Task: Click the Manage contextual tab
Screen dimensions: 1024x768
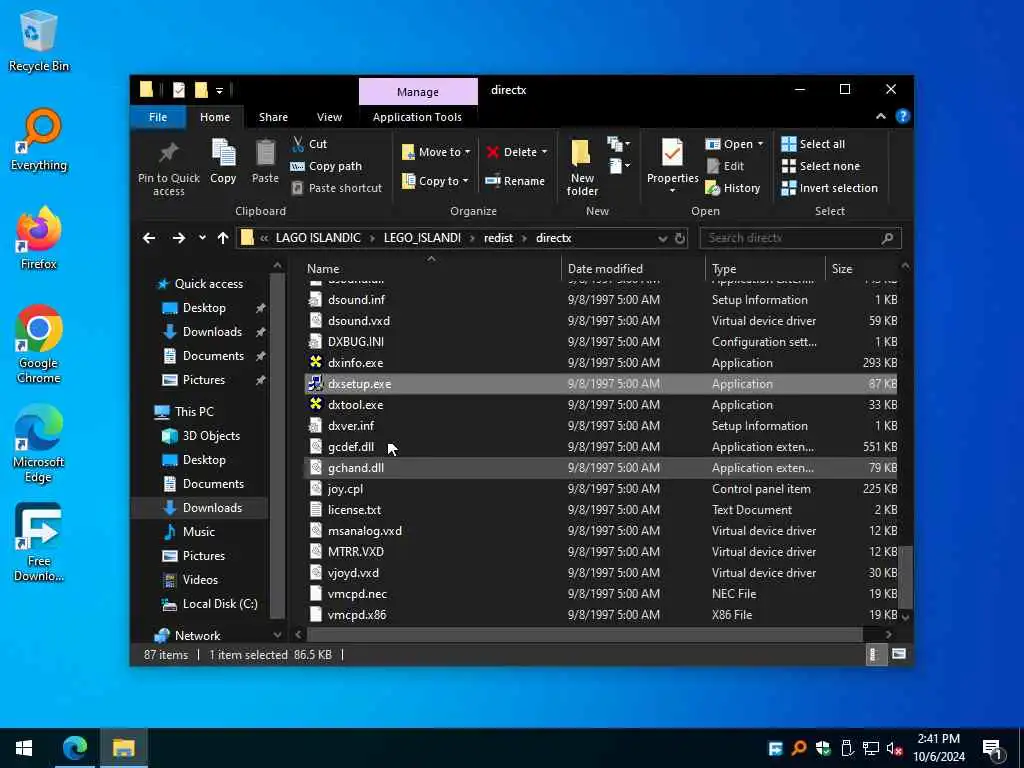Action: click(x=418, y=92)
